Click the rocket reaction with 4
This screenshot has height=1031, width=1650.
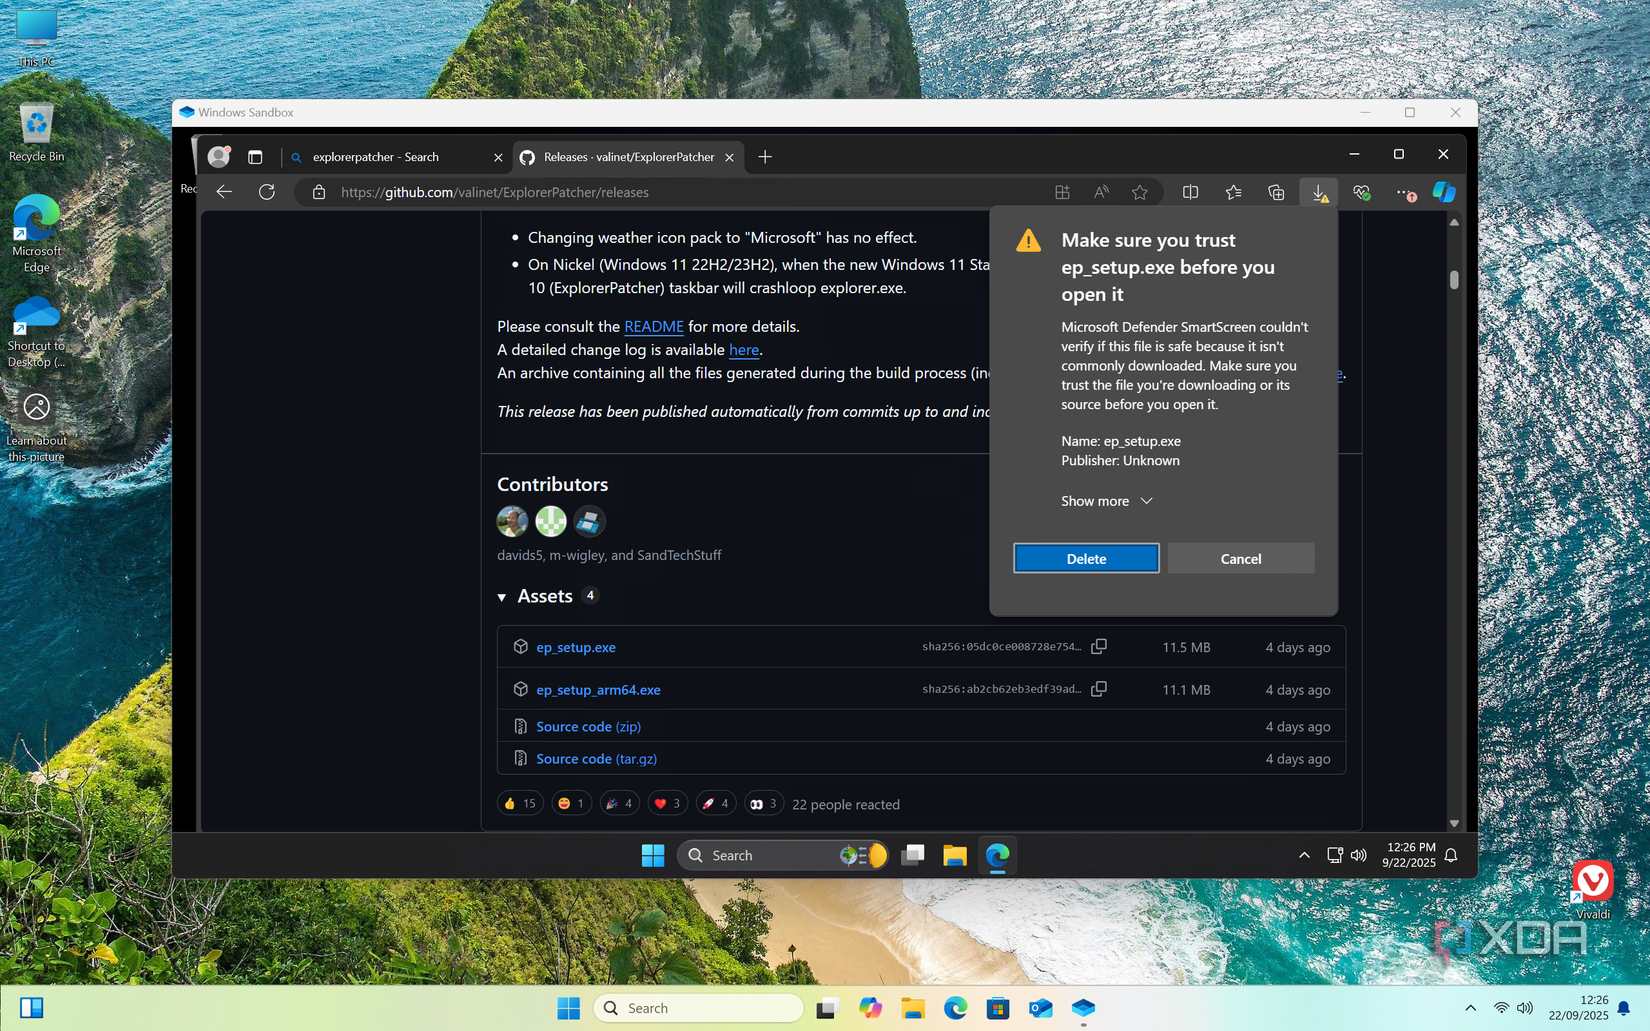[x=716, y=803]
